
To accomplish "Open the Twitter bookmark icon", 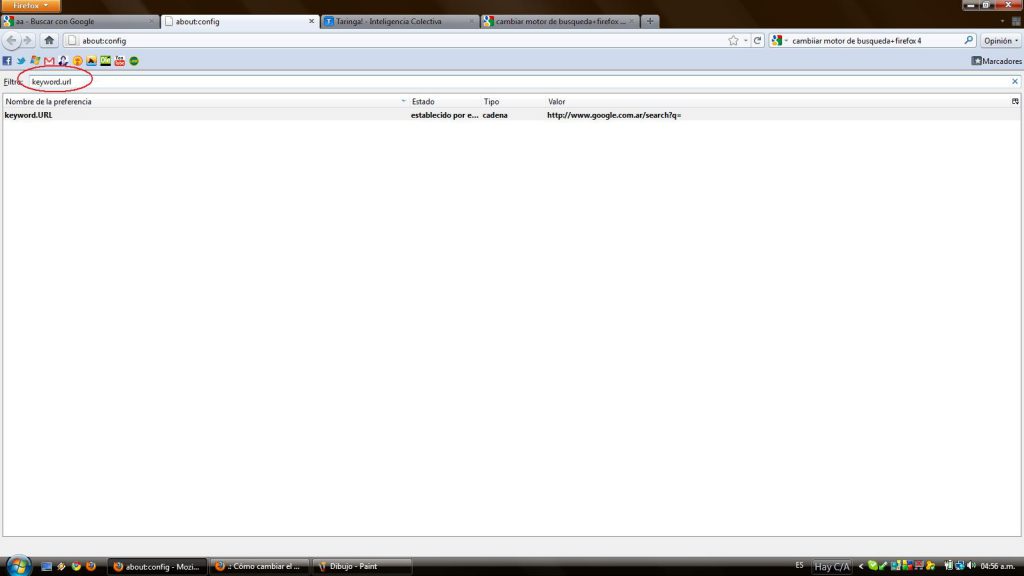I will (x=21, y=61).
